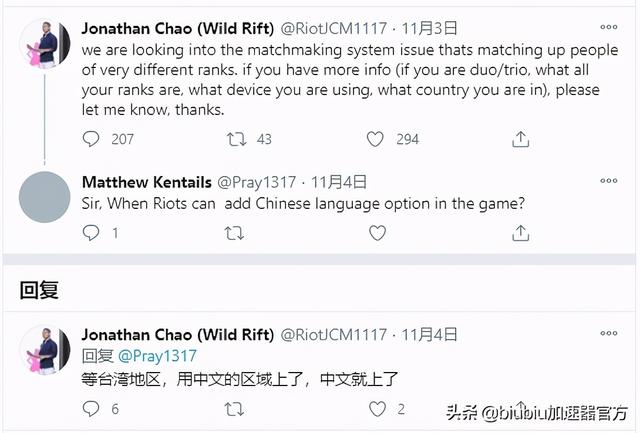This screenshot has height=433, width=640.
Task: Reply to Matthew Kentails' tweet
Action: [x=91, y=233]
